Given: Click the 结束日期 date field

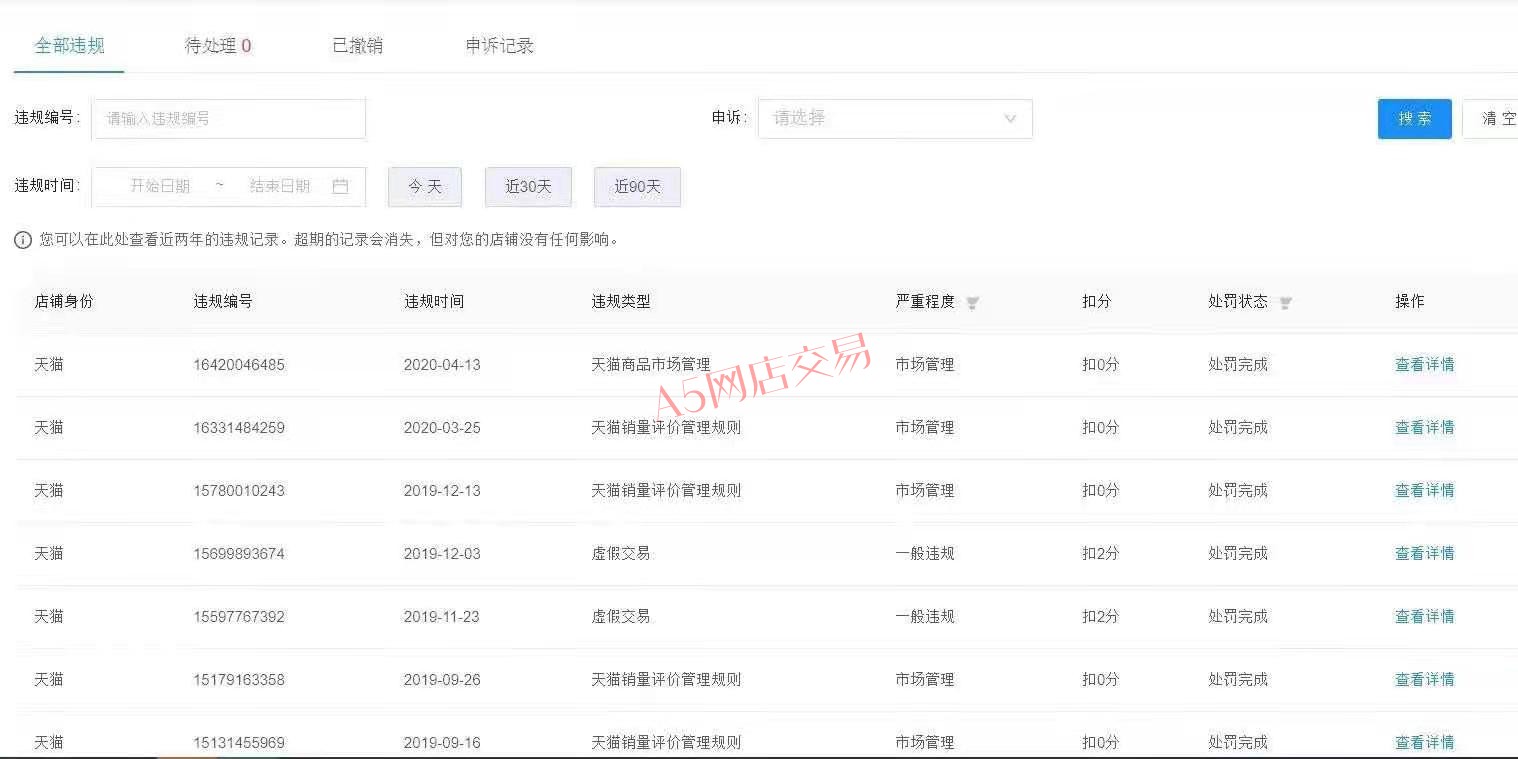Looking at the screenshot, I should (279, 186).
